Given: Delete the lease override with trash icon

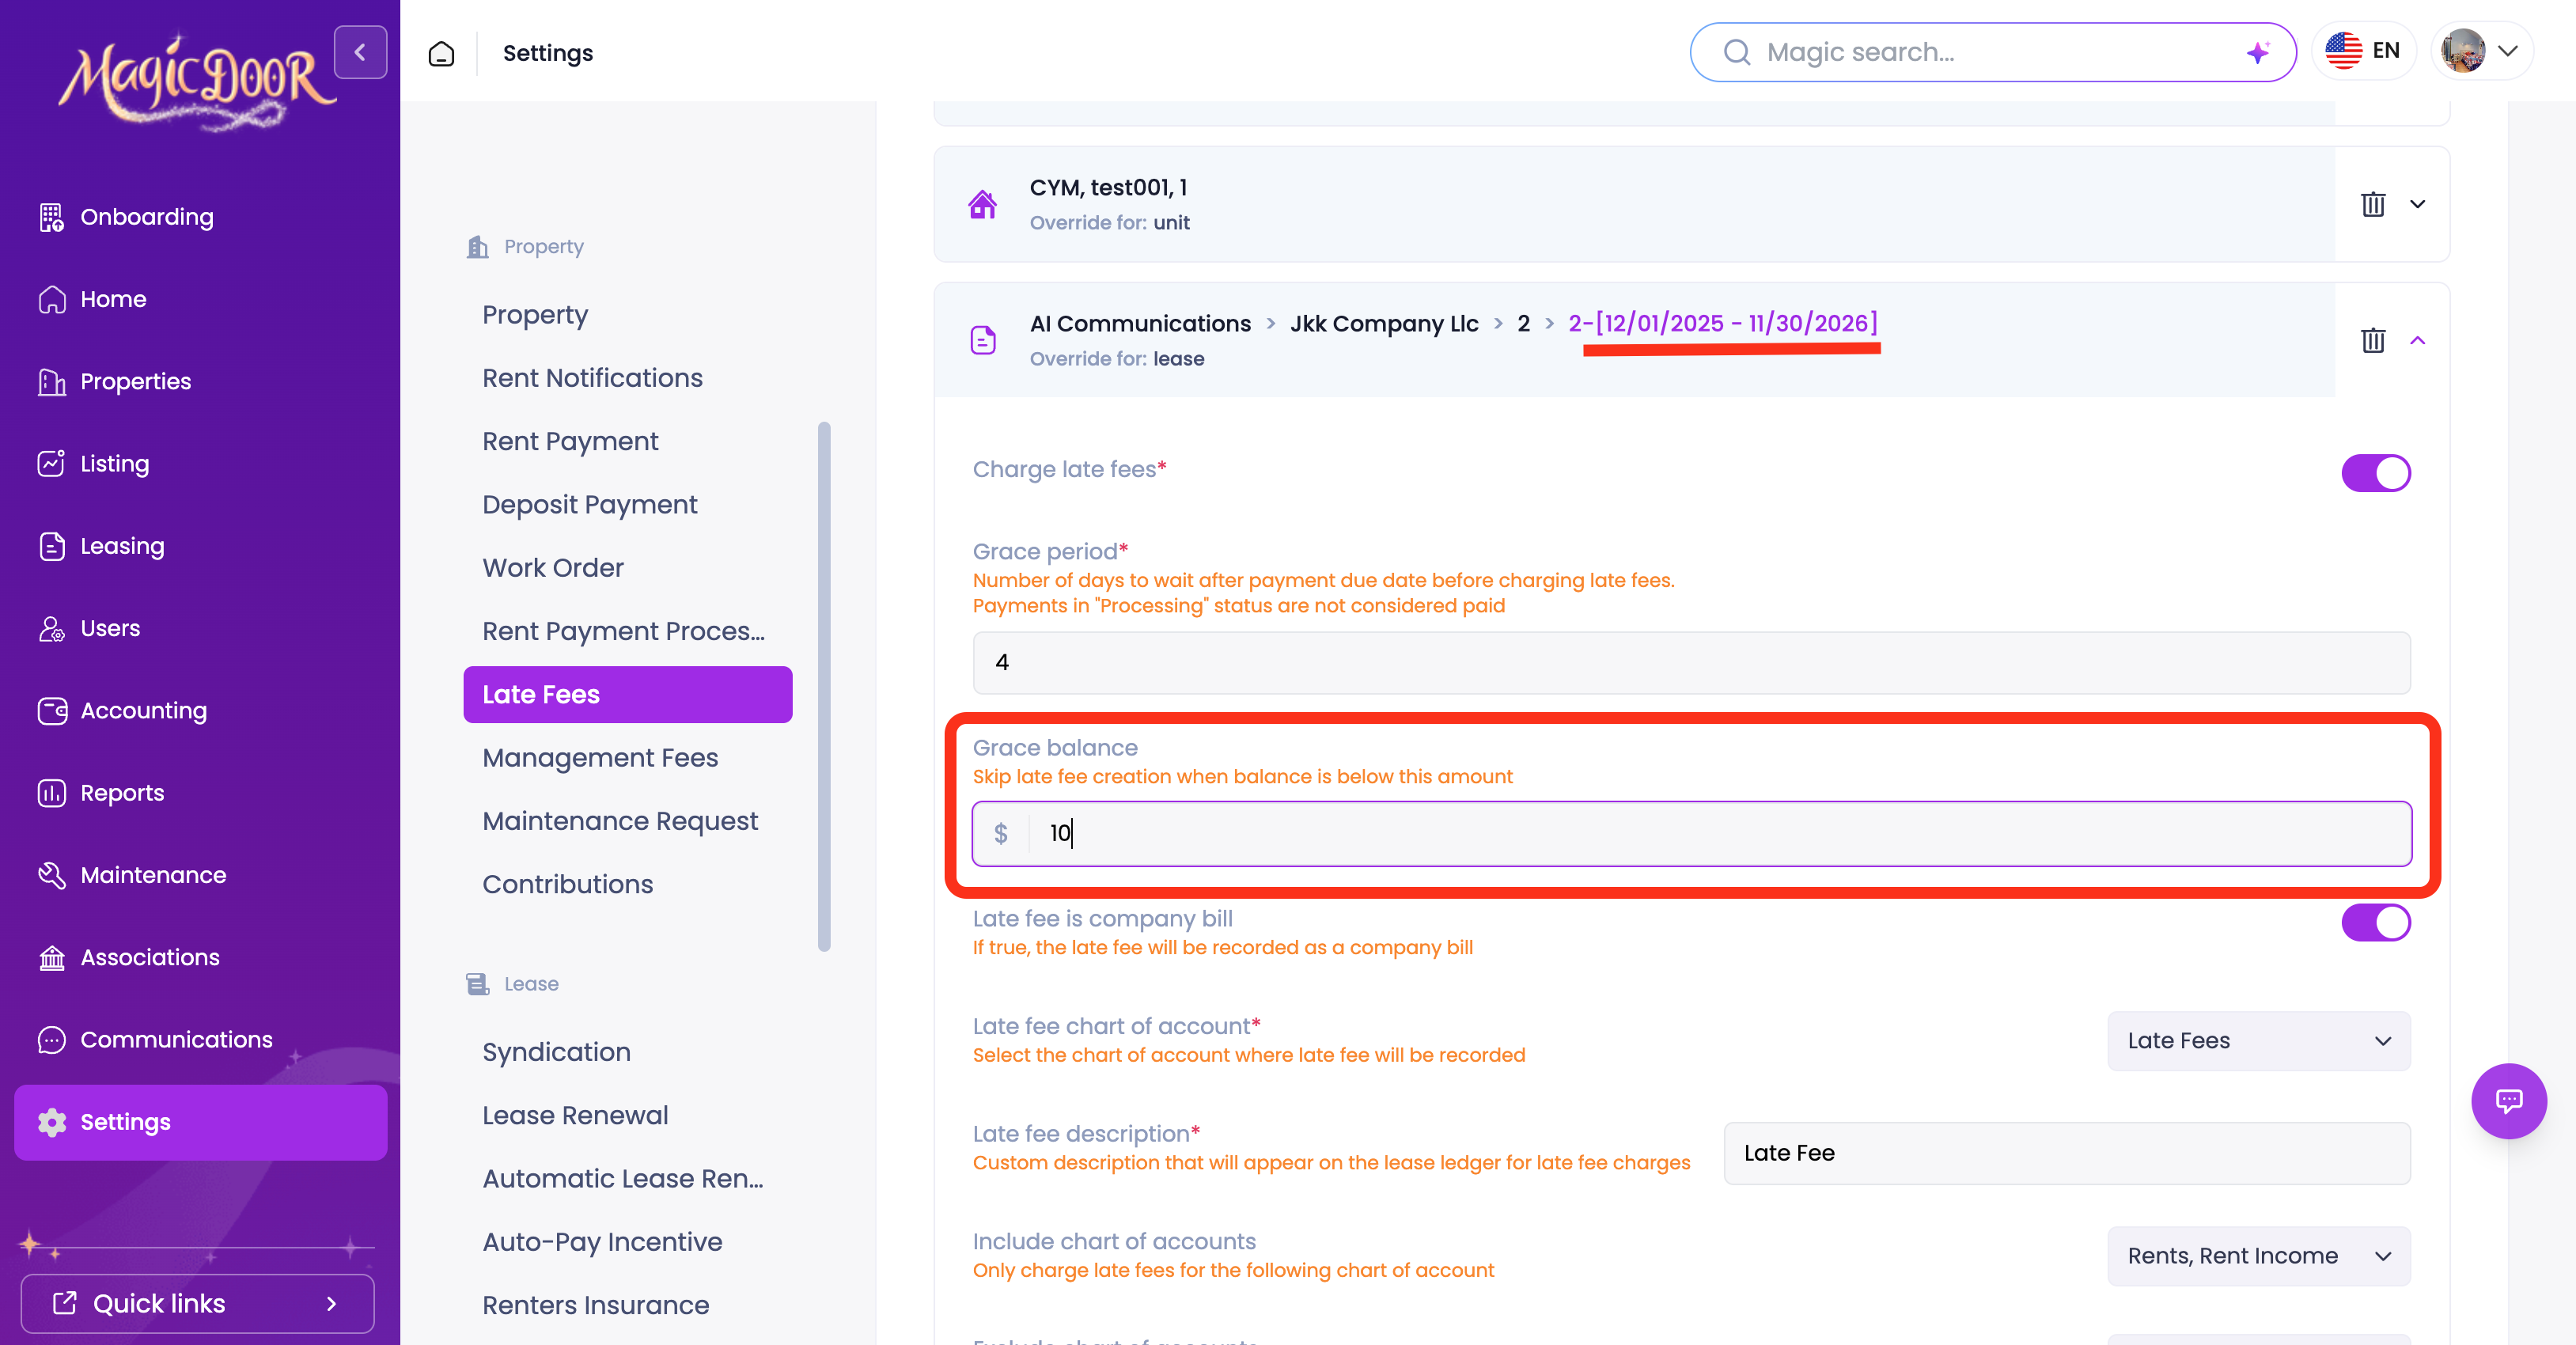Looking at the screenshot, I should coord(2372,340).
